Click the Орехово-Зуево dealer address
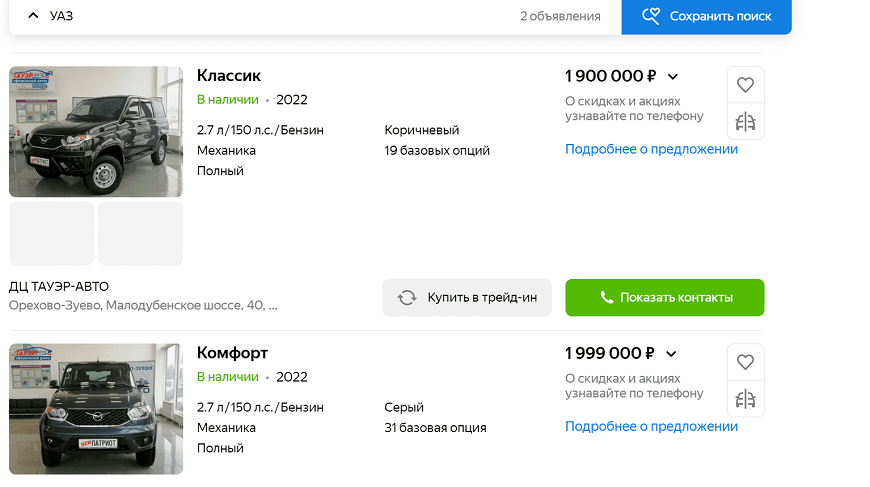Viewport: 870px width, 487px height. click(143, 306)
